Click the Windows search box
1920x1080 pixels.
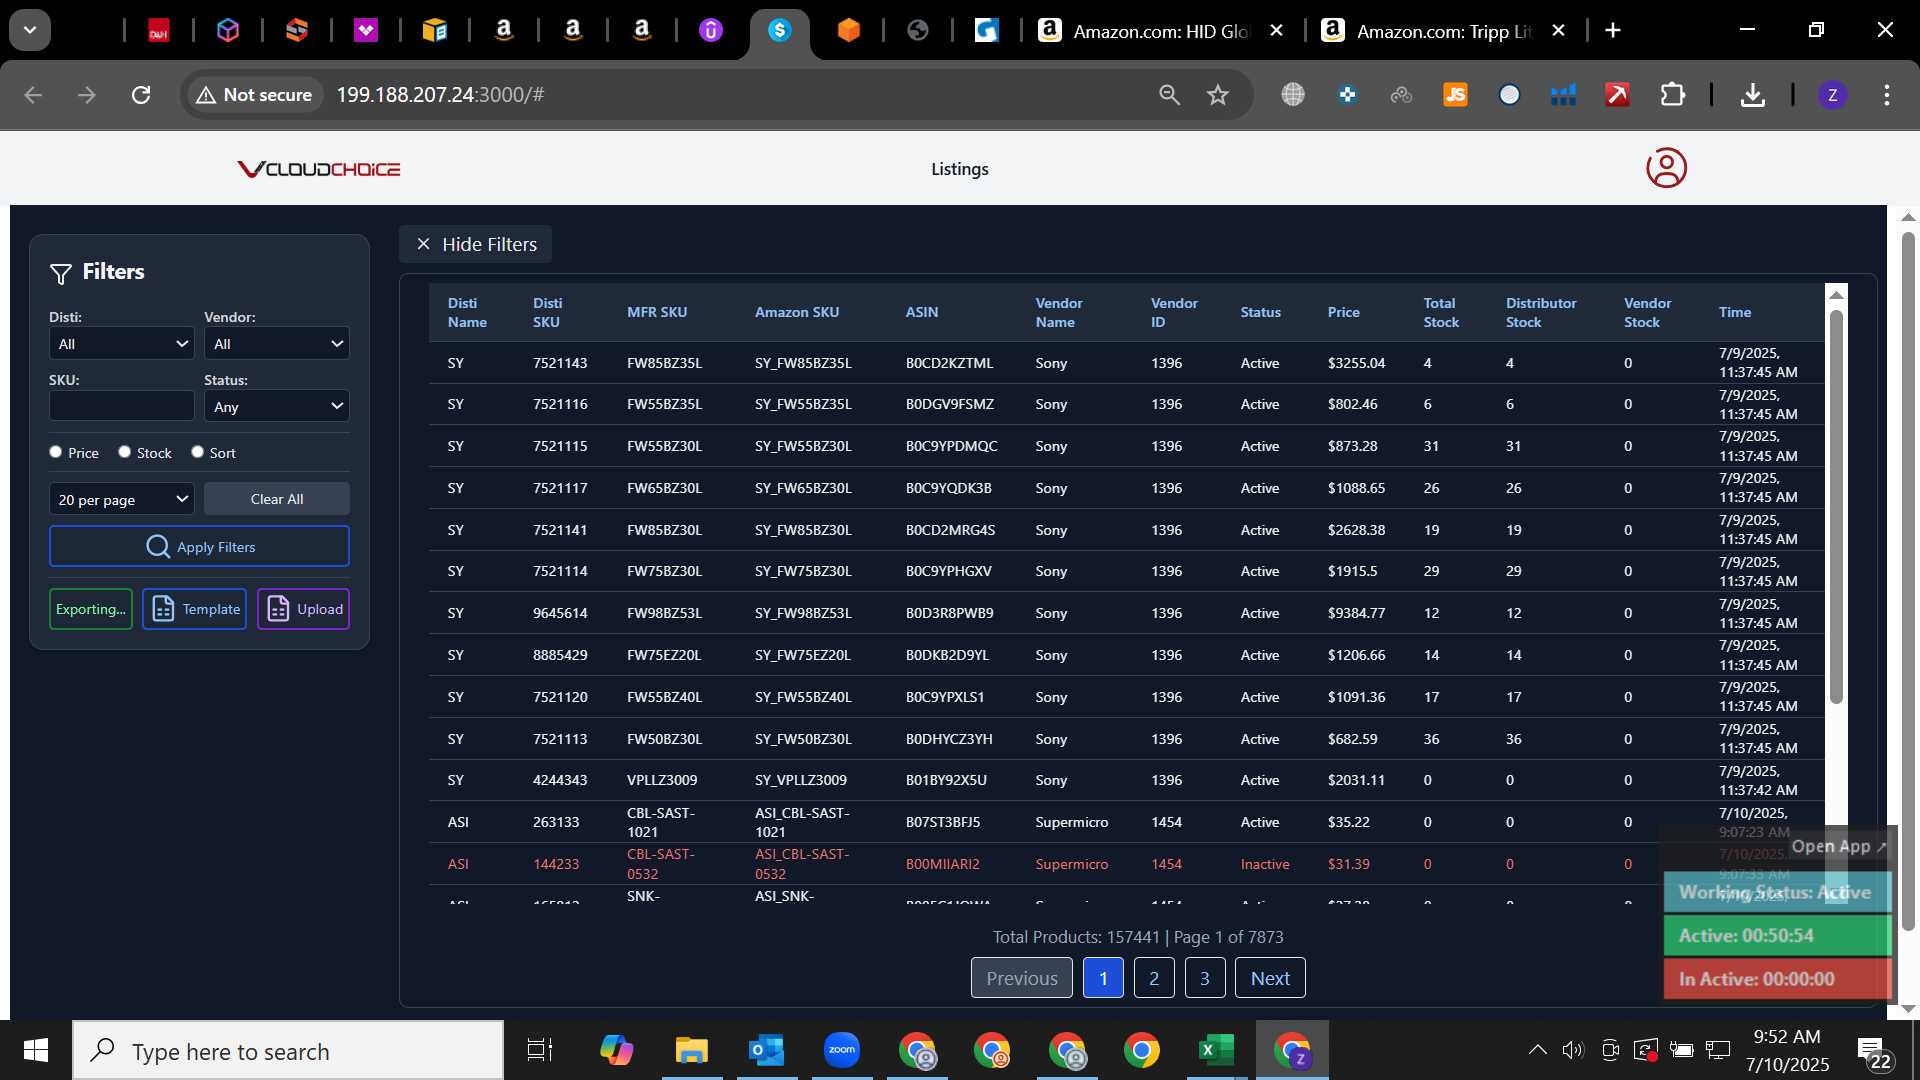point(288,1050)
